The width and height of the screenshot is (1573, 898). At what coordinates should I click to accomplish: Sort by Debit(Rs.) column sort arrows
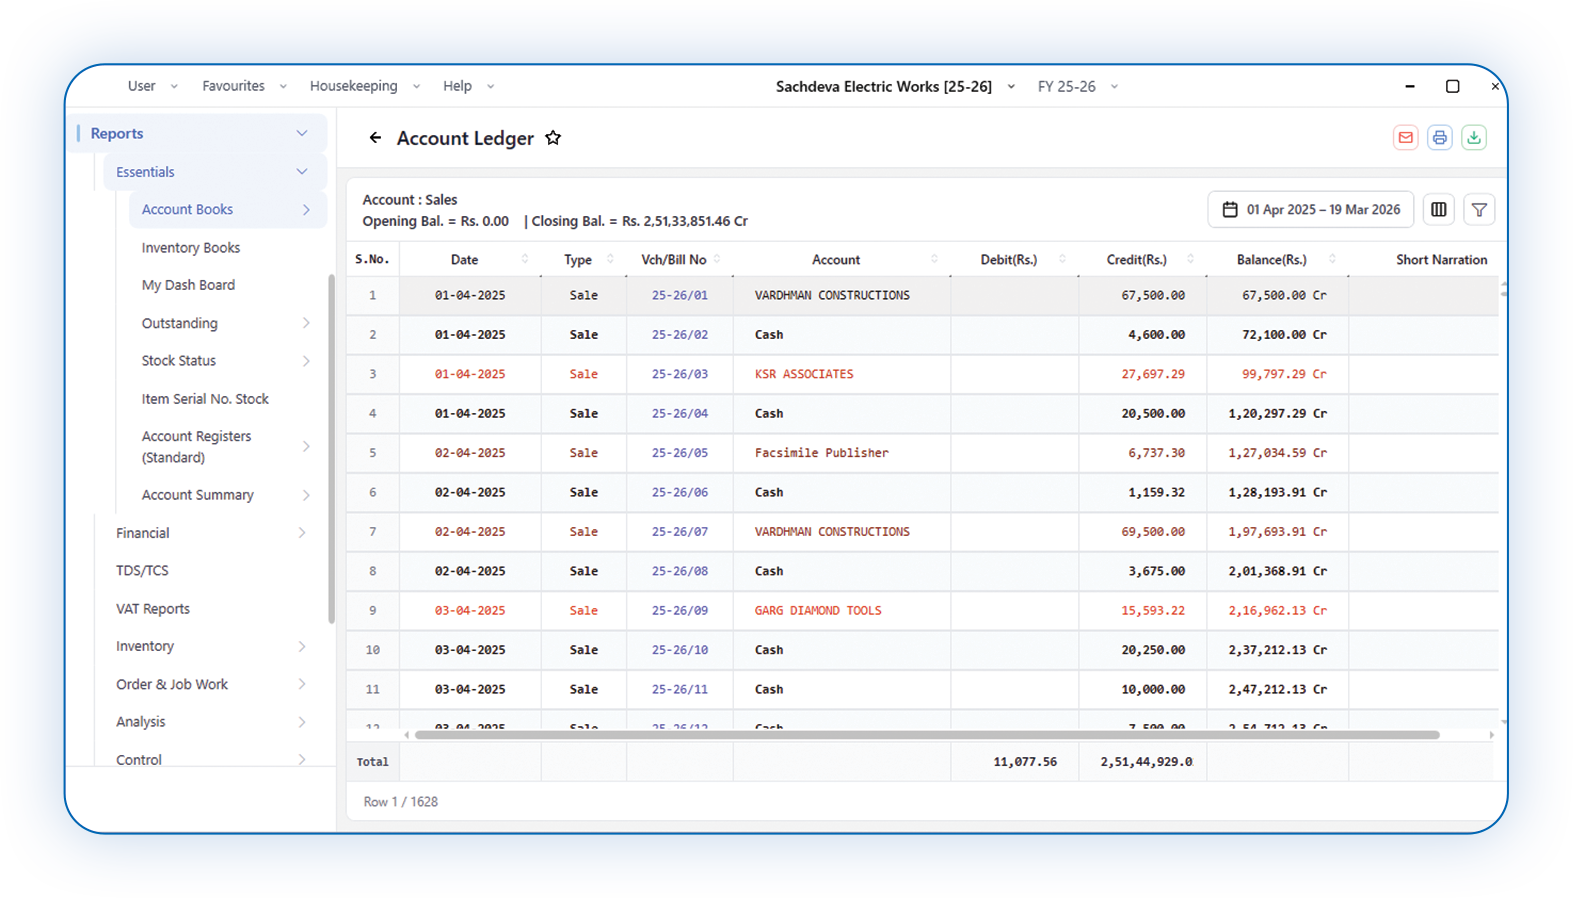point(1062,259)
